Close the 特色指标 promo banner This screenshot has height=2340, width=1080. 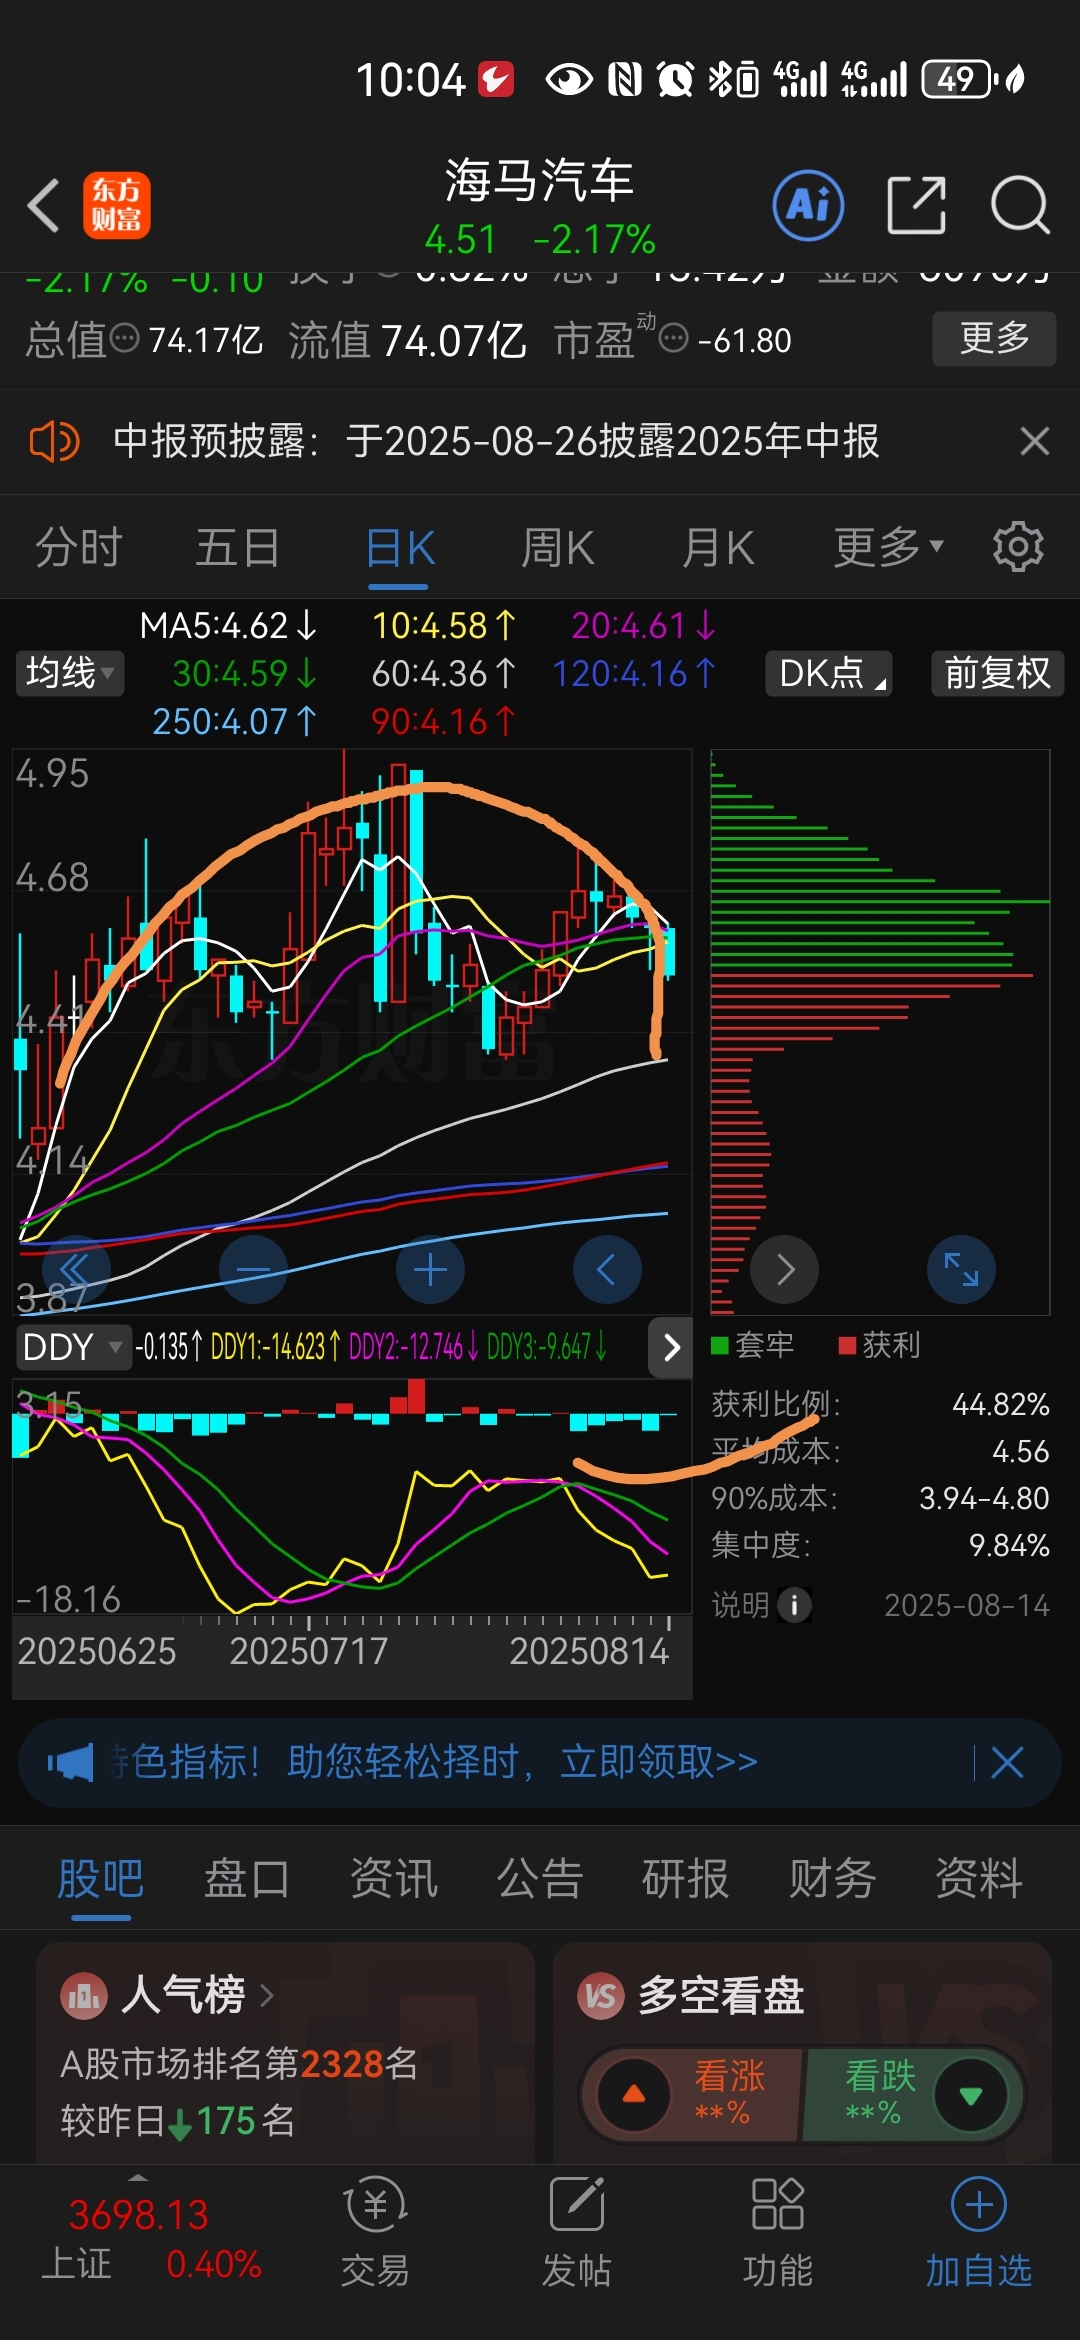point(1007,1762)
